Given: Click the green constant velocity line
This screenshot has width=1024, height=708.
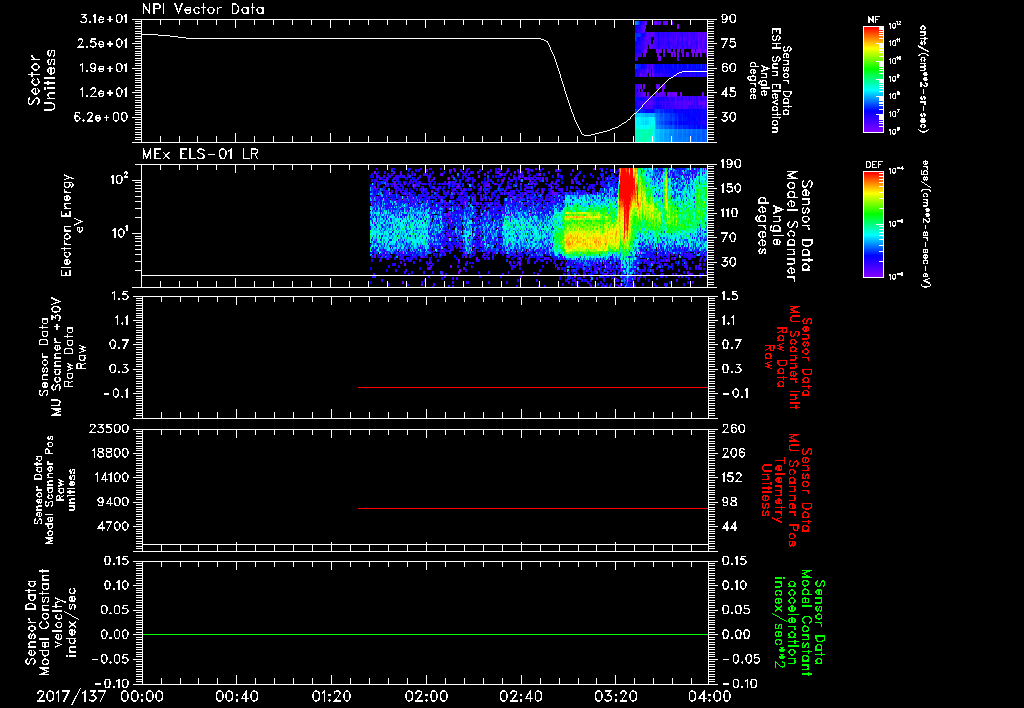Looking at the screenshot, I should pyautogui.click(x=424, y=634).
